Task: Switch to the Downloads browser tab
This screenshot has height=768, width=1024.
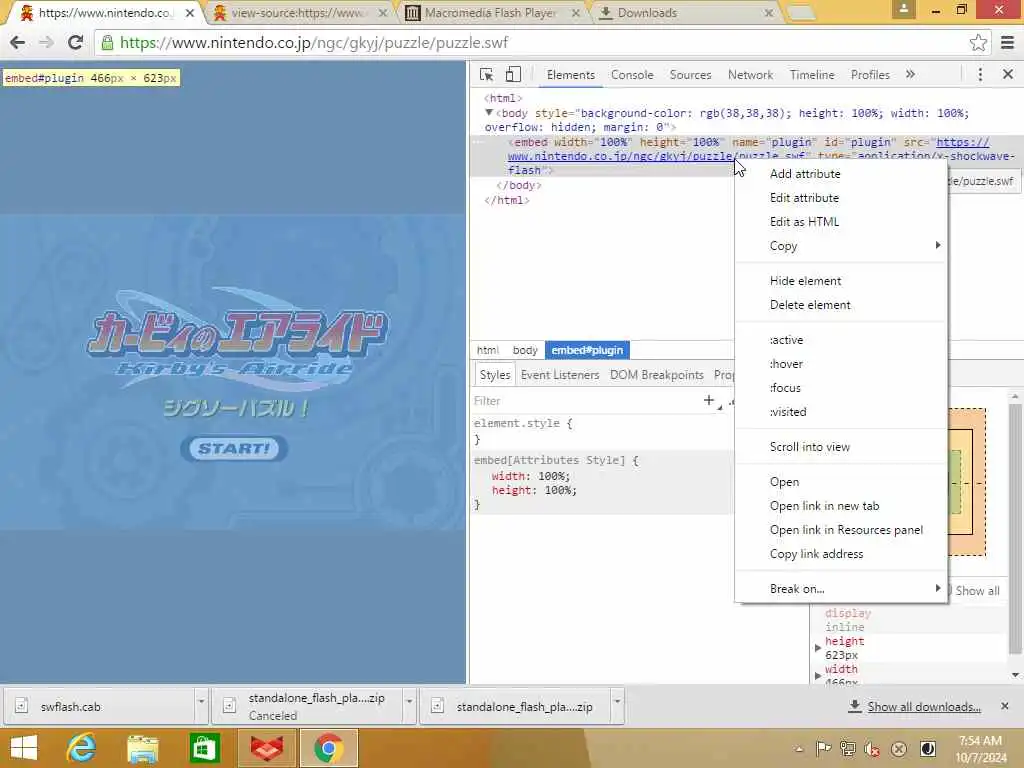Action: (684, 13)
